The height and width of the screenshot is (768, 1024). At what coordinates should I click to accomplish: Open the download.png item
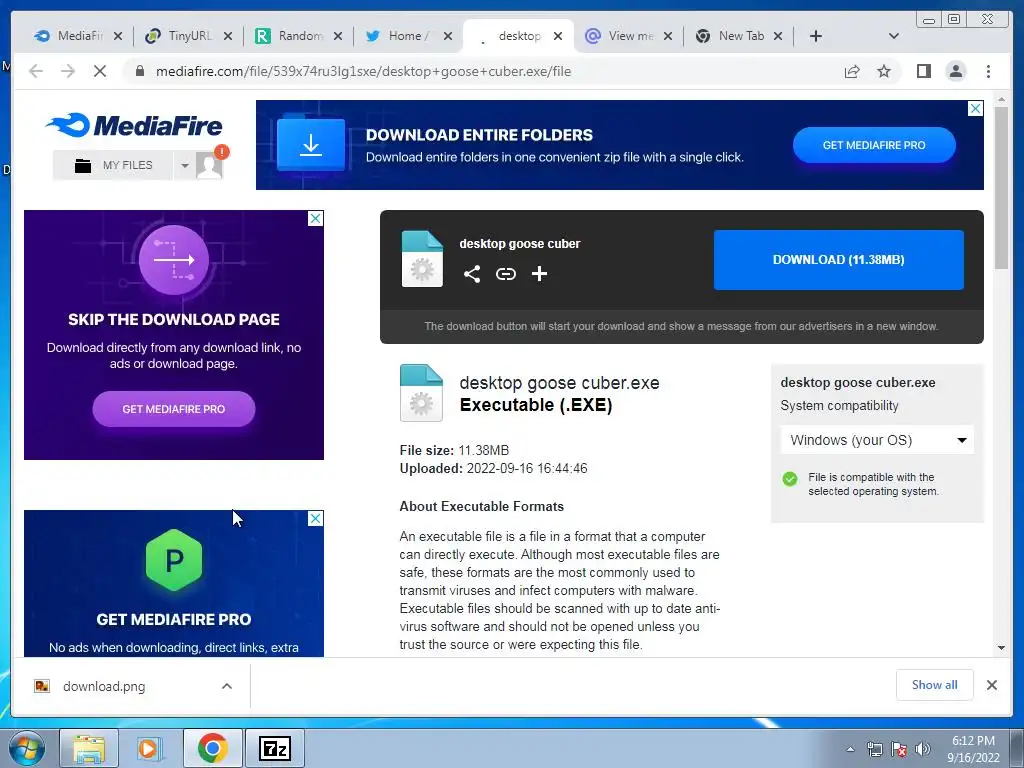104,686
